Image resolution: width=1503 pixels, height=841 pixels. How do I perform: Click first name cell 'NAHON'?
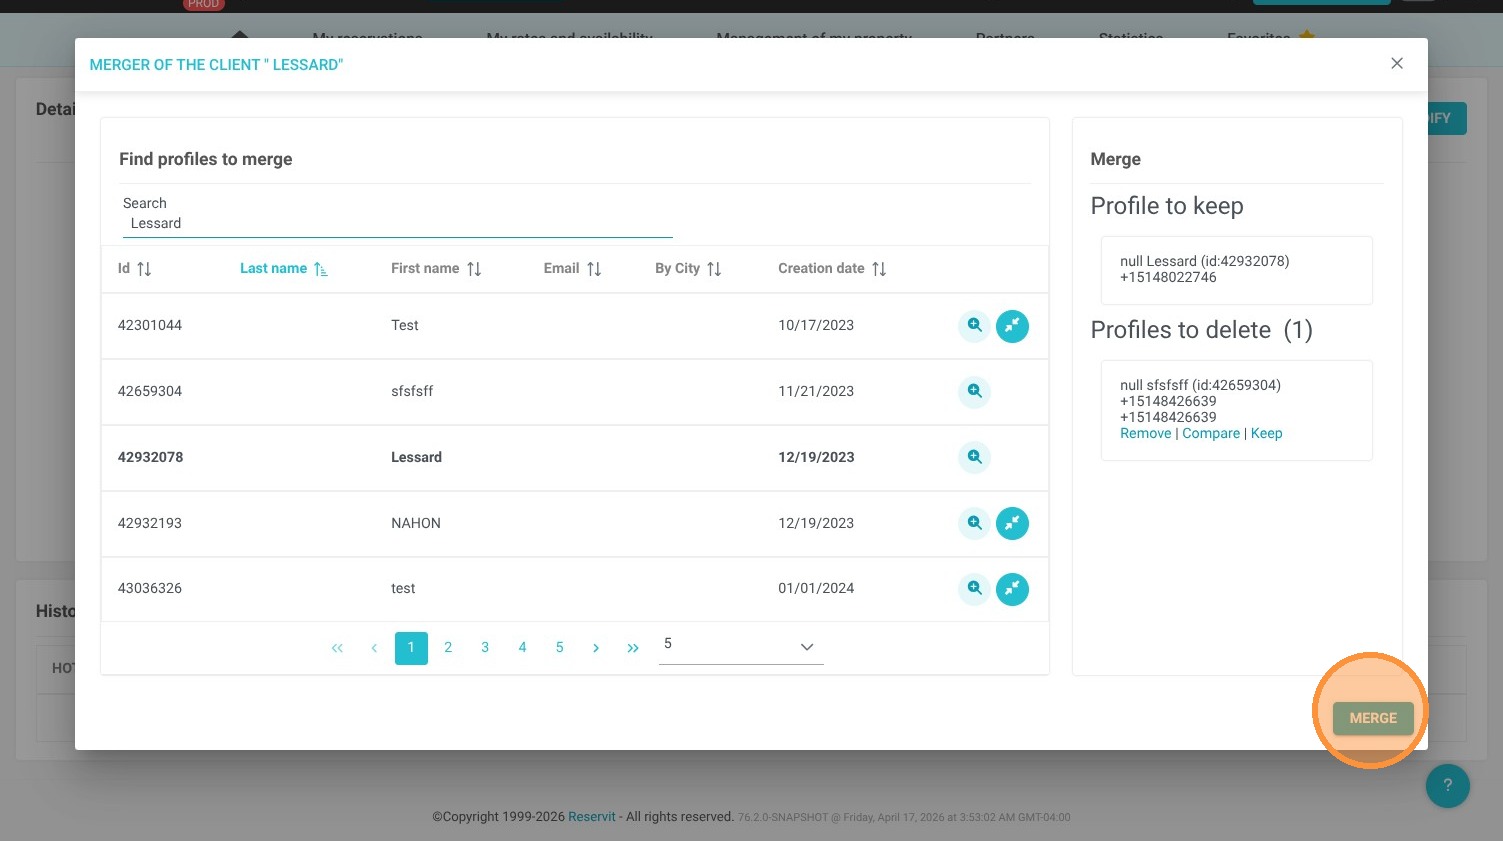(x=416, y=524)
